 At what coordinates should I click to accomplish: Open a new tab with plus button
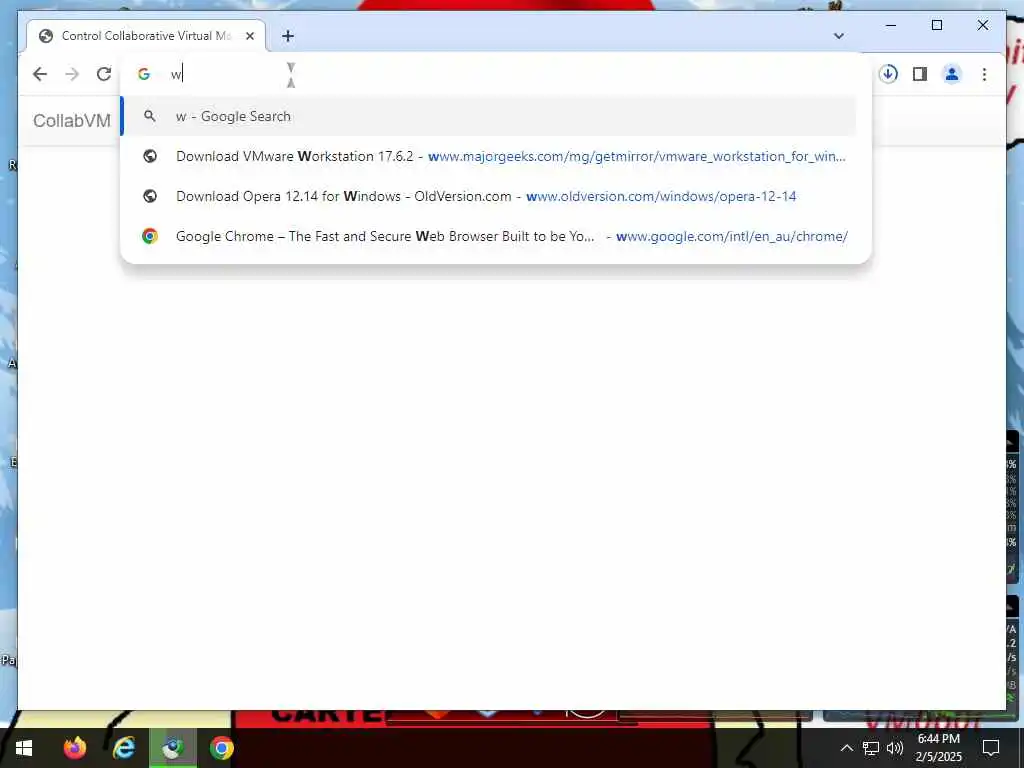point(288,36)
